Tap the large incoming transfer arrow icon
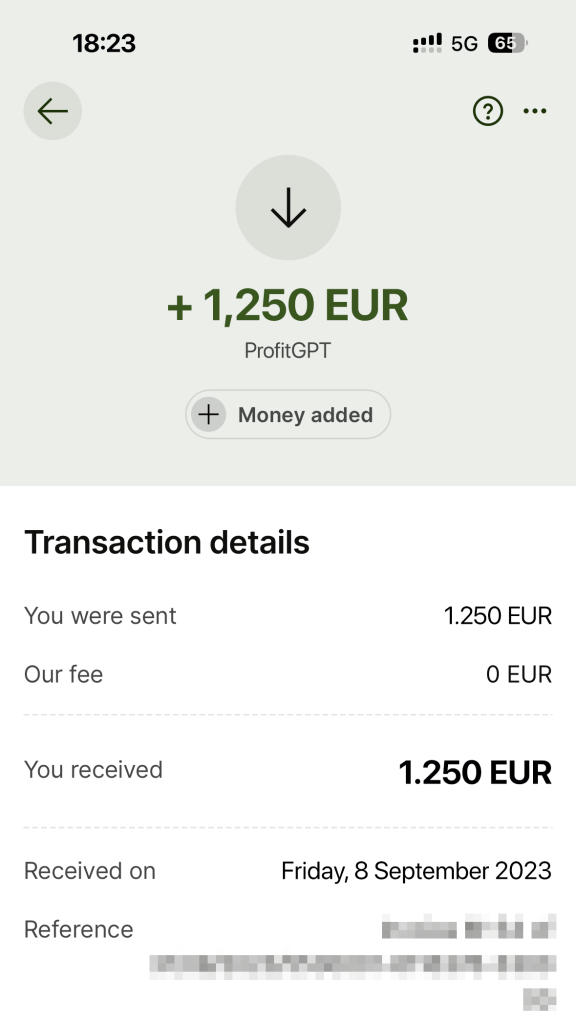 pyautogui.click(x=288, y=208)
